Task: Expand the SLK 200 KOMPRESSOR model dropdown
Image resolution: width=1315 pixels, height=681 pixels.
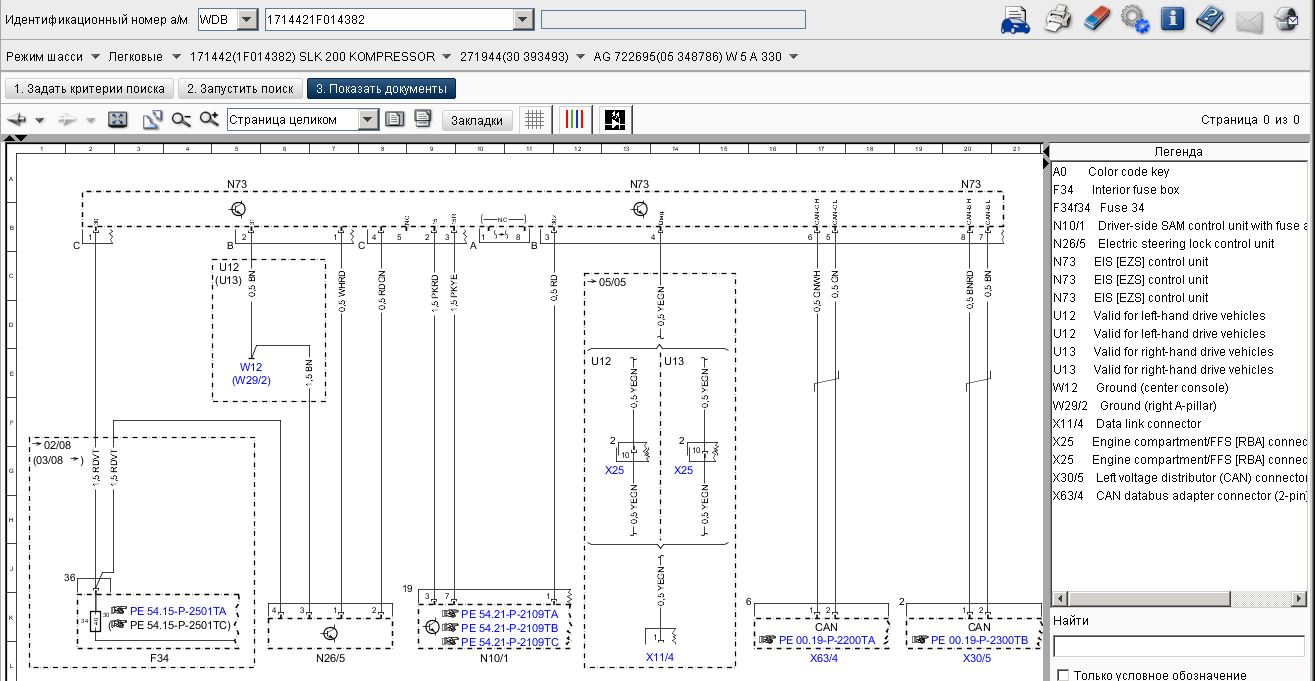Action: [446, 57]
